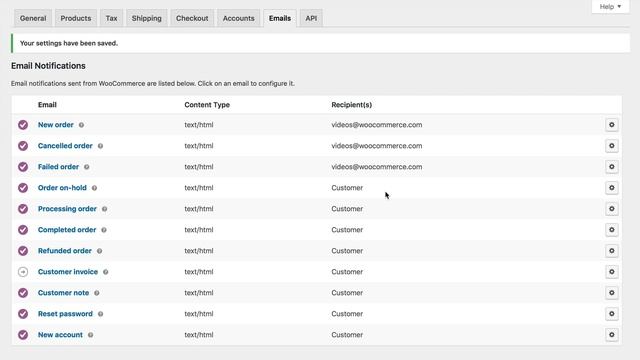Image resolution: width=640 pixels, height=360 pixels.
Task: Open gear settings for Order on-hold email
Action: point(611,188)
